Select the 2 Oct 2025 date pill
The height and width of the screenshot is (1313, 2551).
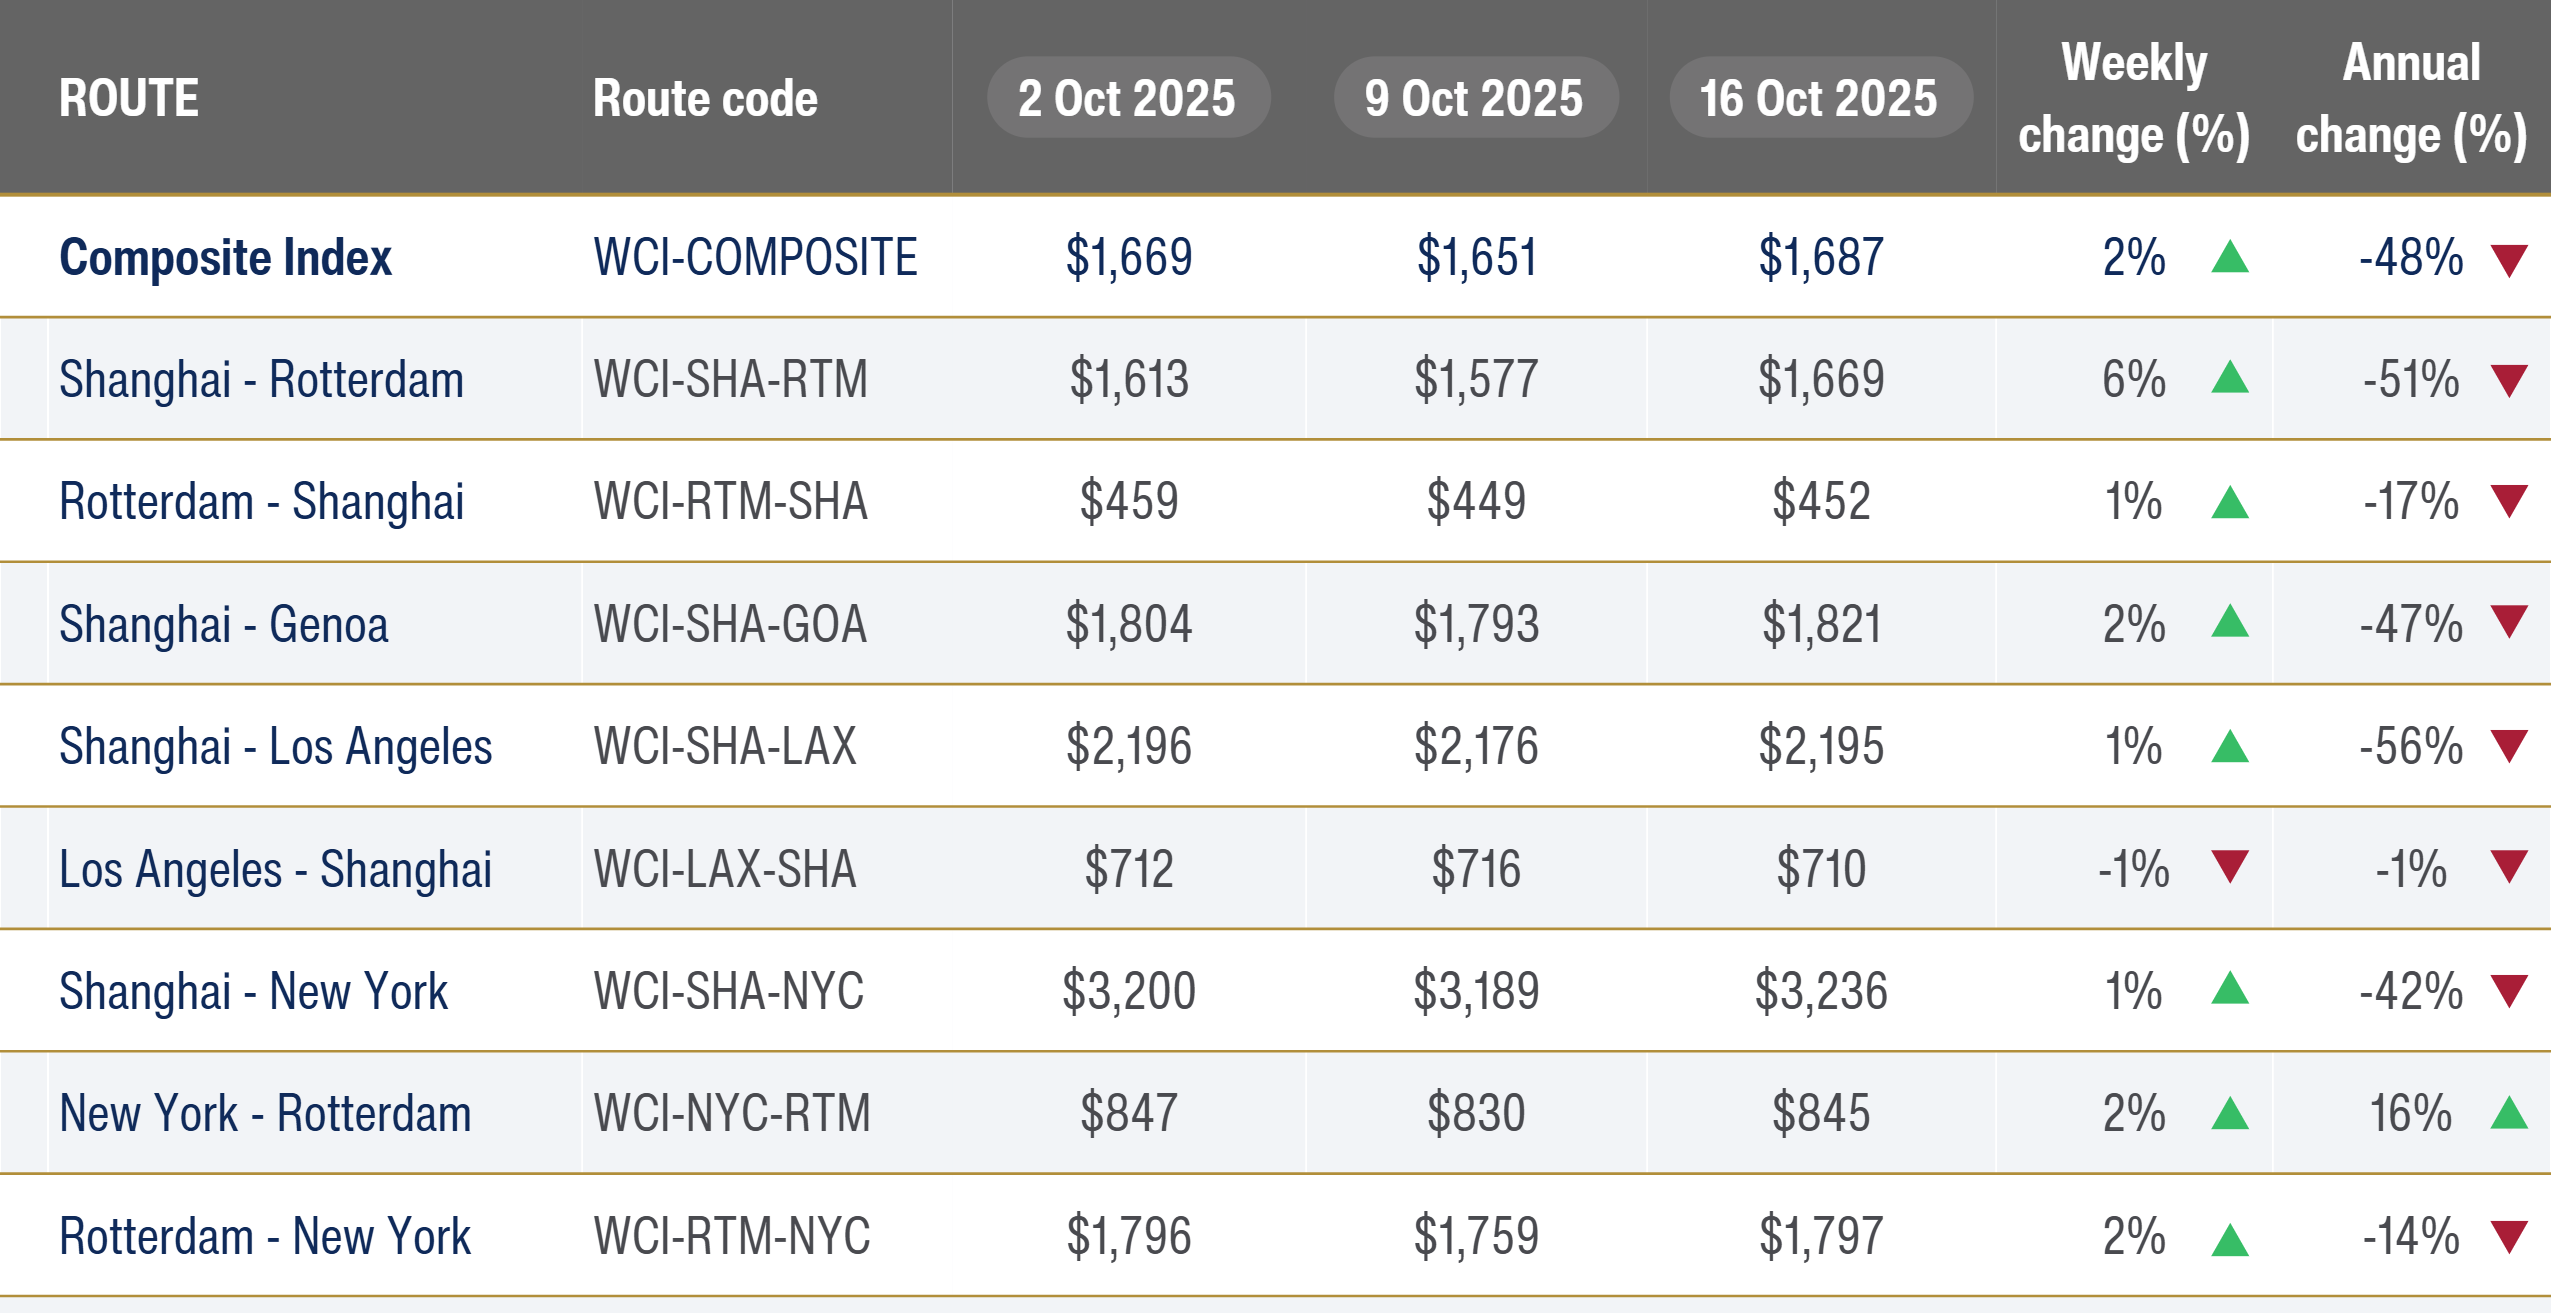click(1128, 98)
